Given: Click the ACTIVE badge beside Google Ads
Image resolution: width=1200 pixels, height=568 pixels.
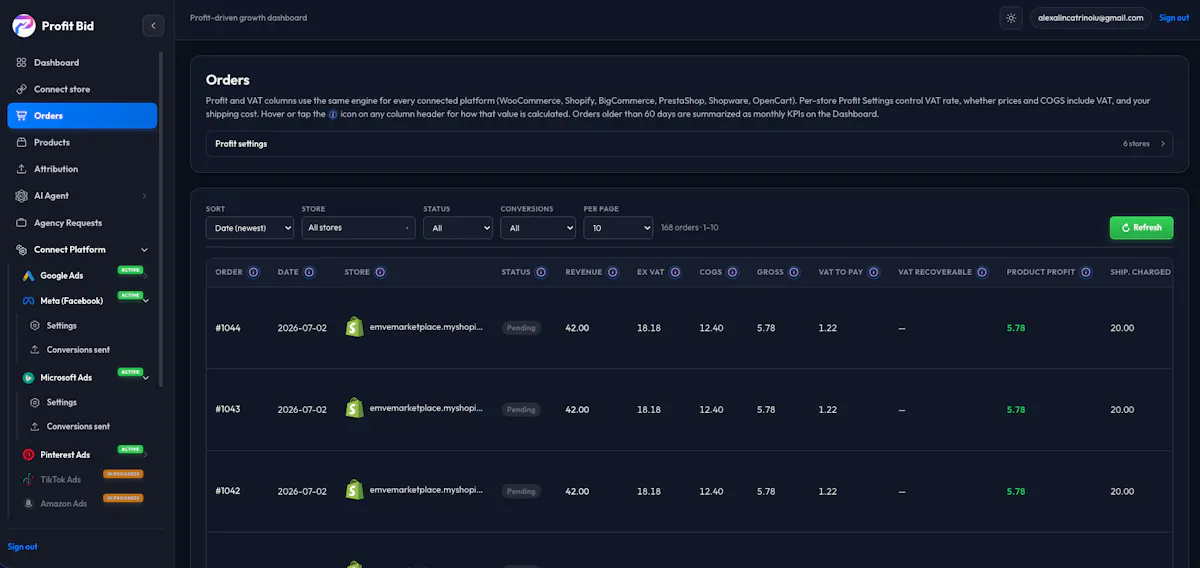Looking at the screenshot, I should click(129, 270).
